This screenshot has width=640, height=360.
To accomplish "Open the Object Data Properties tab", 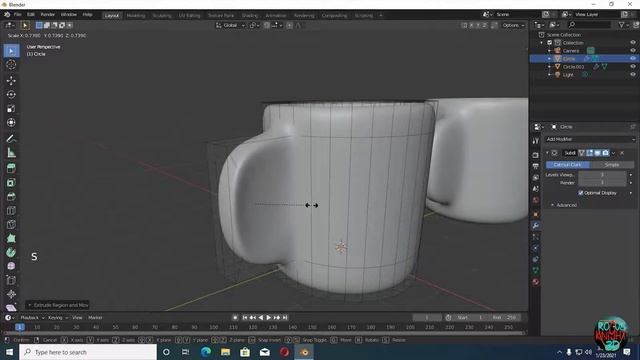I will pyautogui.click(x=536, y=271).
